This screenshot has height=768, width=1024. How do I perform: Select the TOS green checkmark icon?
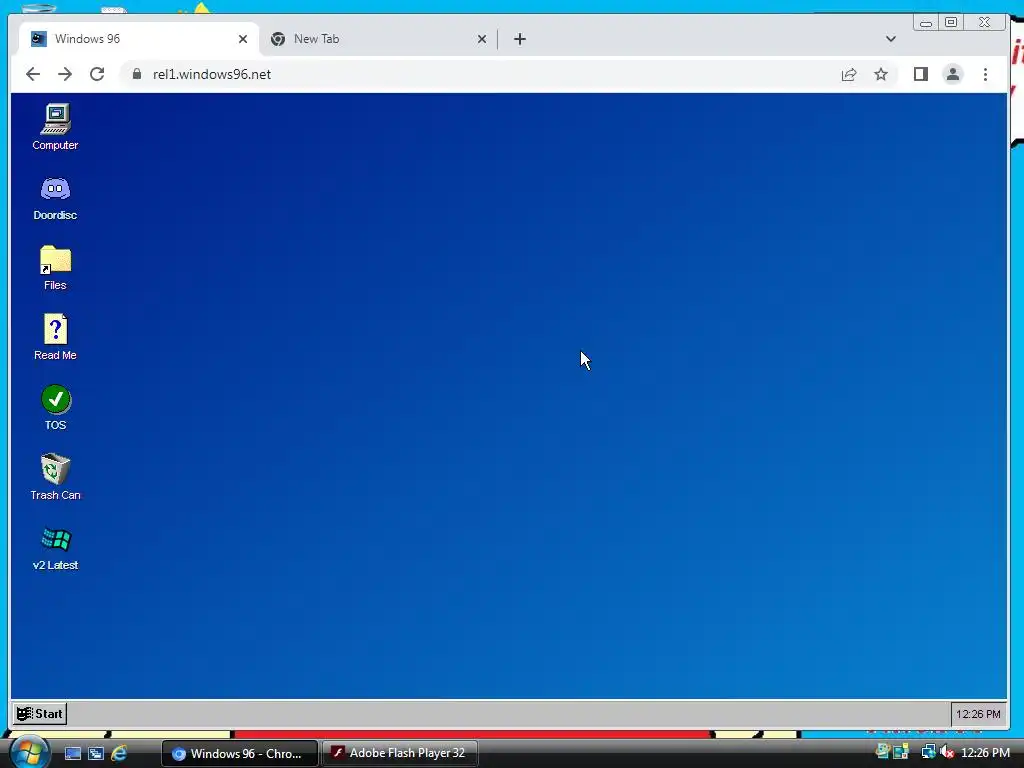tap(56, 408)
